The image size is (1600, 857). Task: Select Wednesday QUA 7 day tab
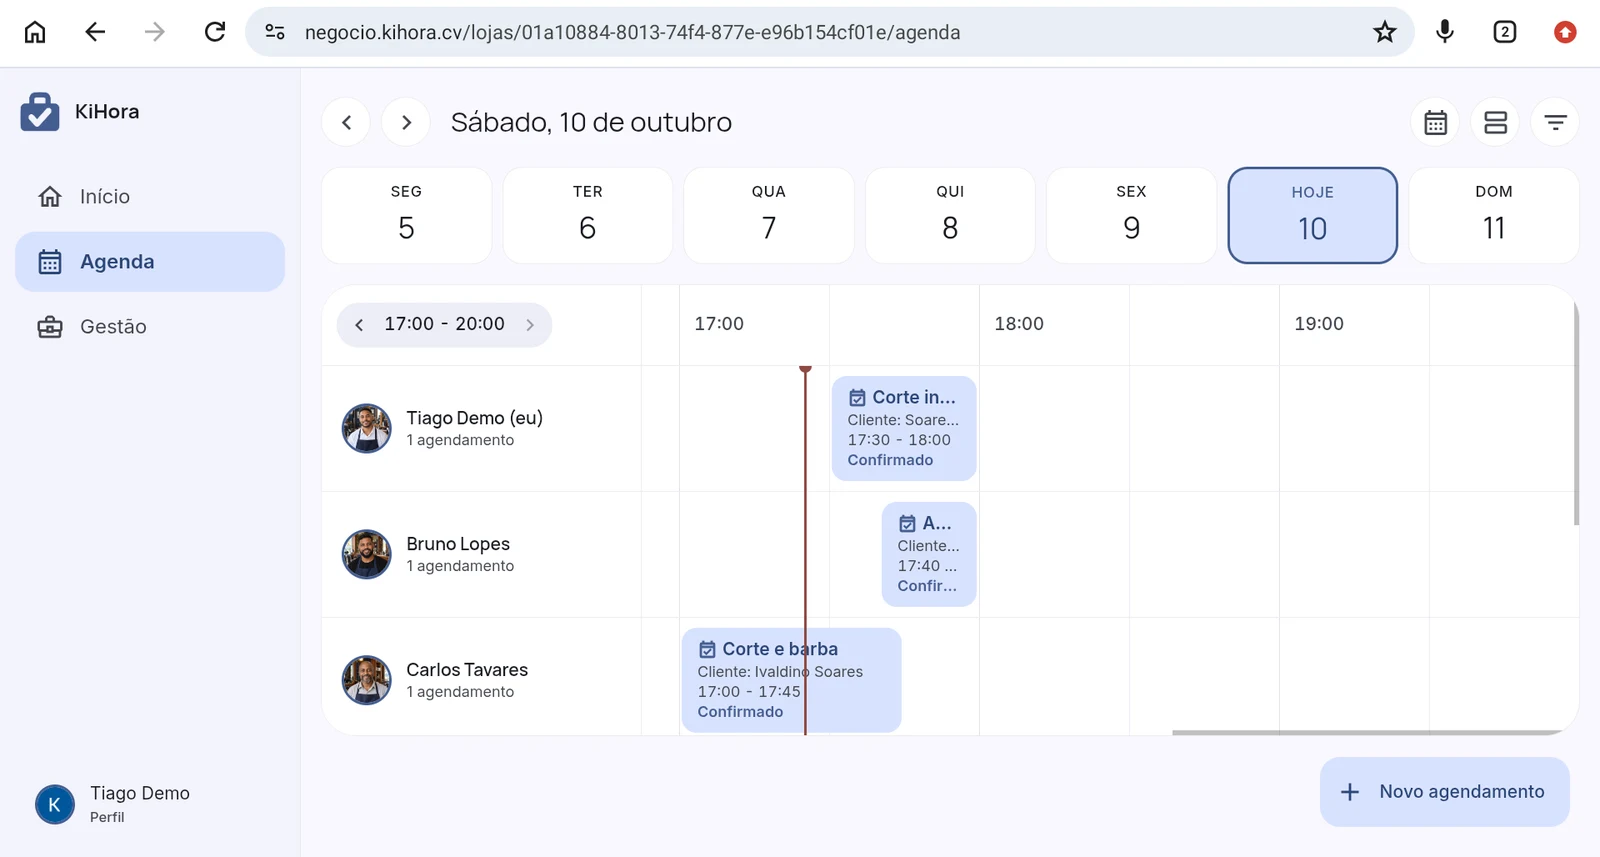click(769, 215)
